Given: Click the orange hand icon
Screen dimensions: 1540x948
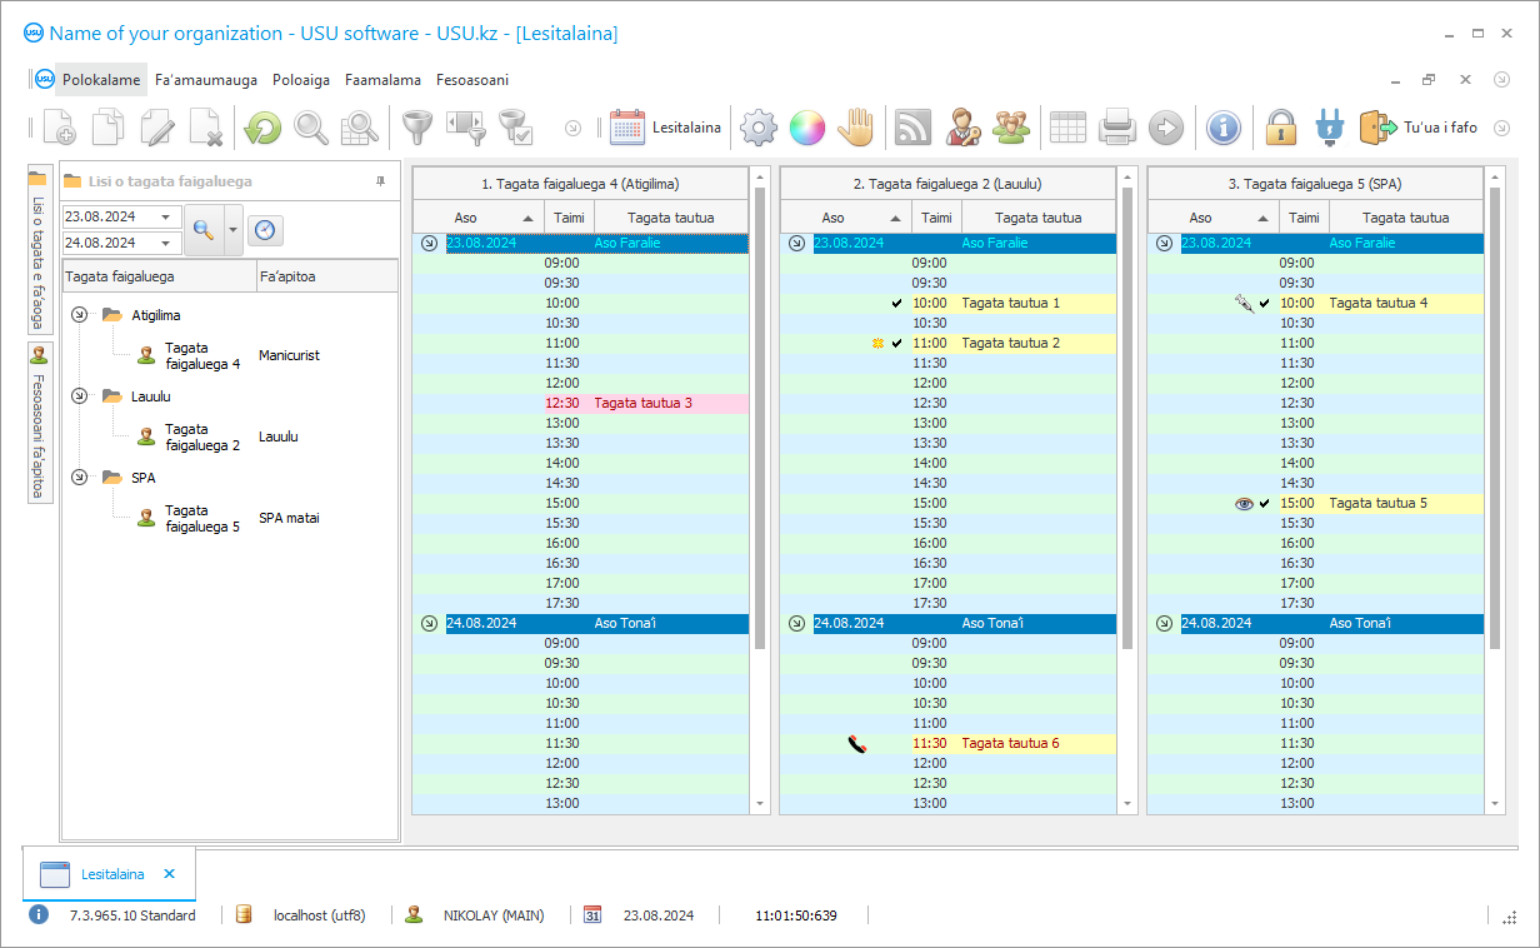Looking at the screenshot, I should [x=856, y=128].
